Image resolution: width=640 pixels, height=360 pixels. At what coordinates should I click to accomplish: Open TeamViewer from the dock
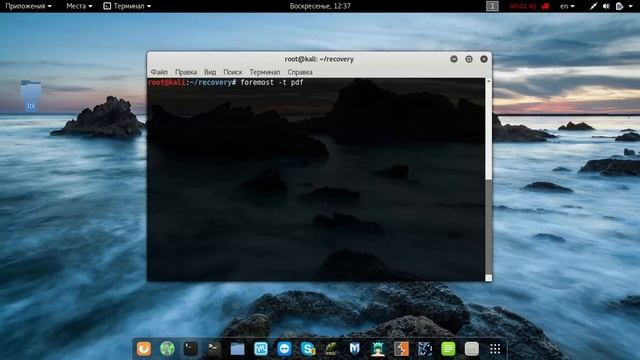coord(284,349)
